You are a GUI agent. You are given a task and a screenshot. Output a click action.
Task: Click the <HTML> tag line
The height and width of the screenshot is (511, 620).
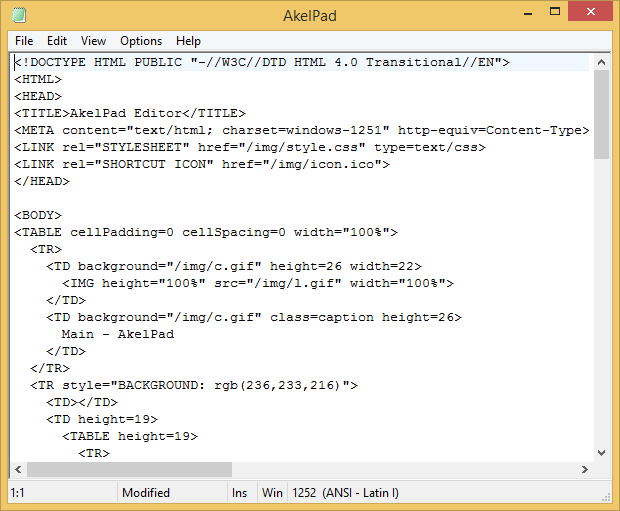coord(38,79)
